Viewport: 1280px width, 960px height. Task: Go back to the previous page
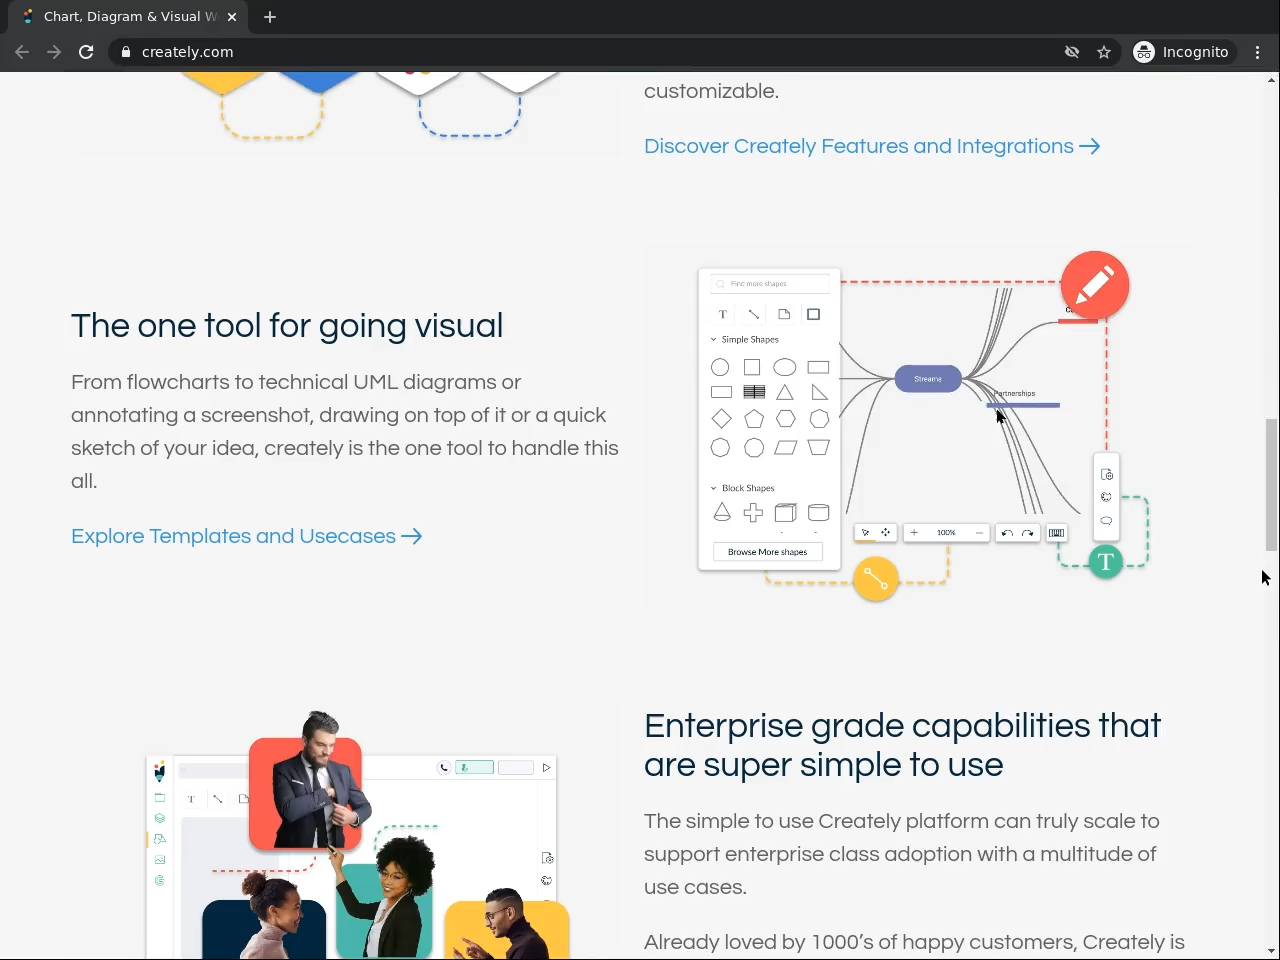coord(22,52)
